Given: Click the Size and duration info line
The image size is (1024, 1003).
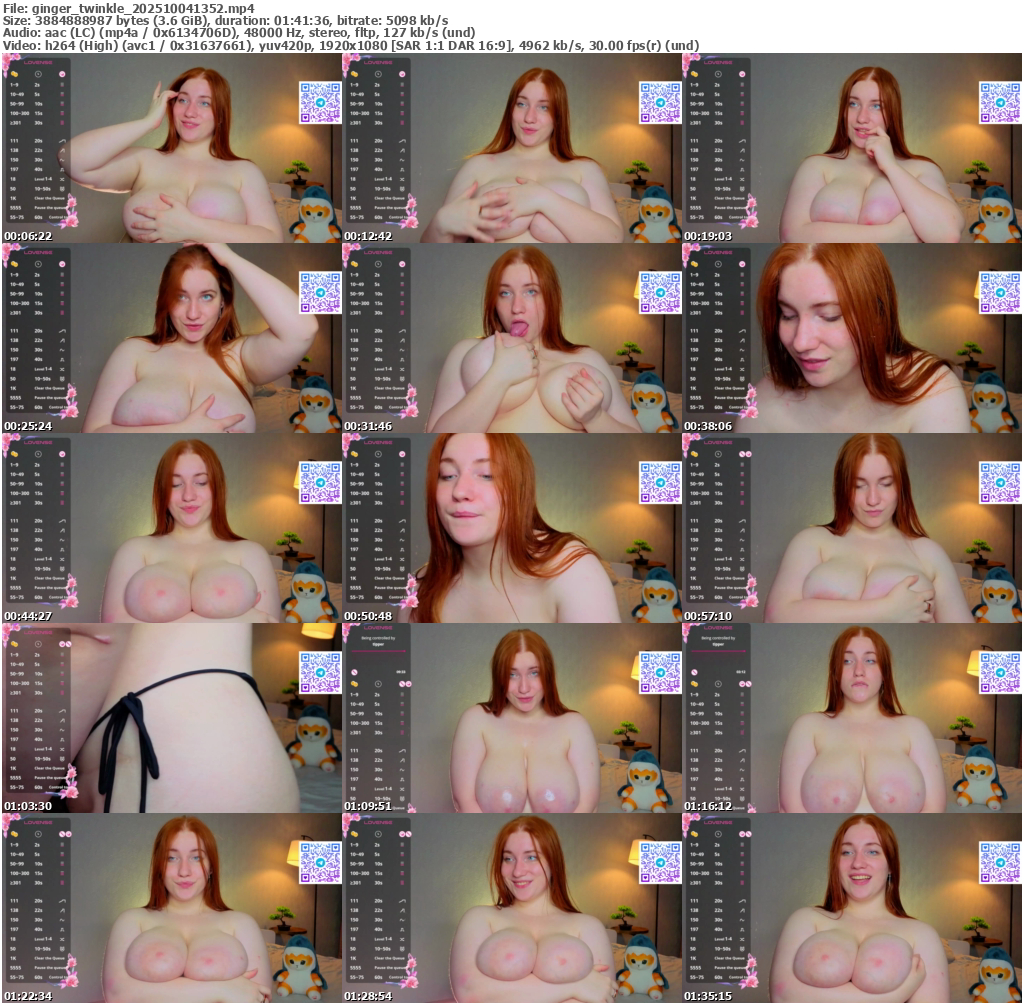Looking at the screenshot, I should click(225, 20).
